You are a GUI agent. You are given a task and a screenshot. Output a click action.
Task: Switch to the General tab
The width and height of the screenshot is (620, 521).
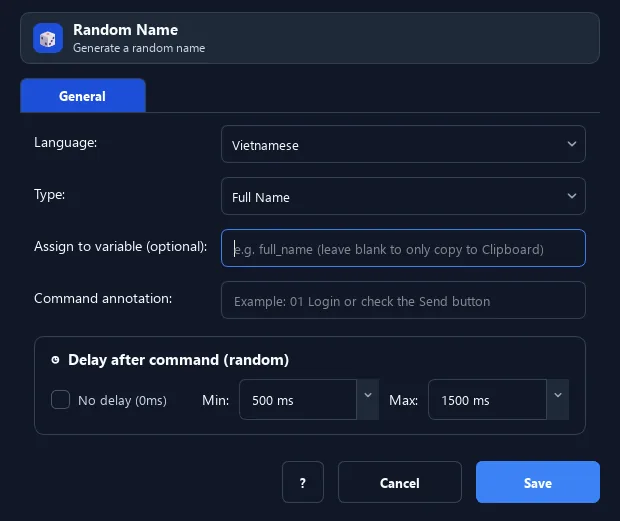83,96
